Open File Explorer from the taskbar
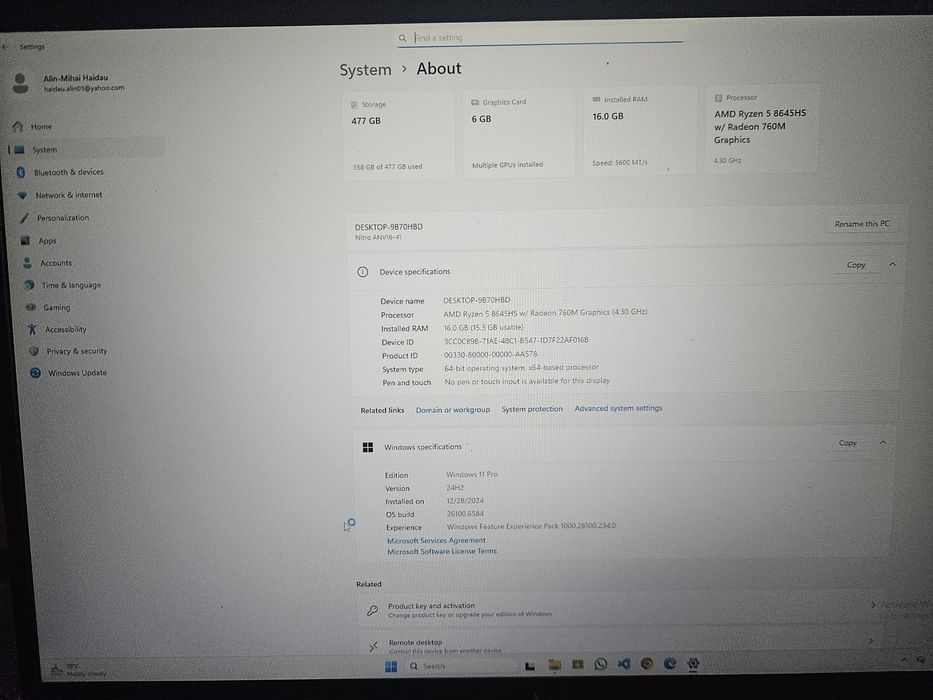The height and width of the screenshot is (700, 933). [555, 665]
